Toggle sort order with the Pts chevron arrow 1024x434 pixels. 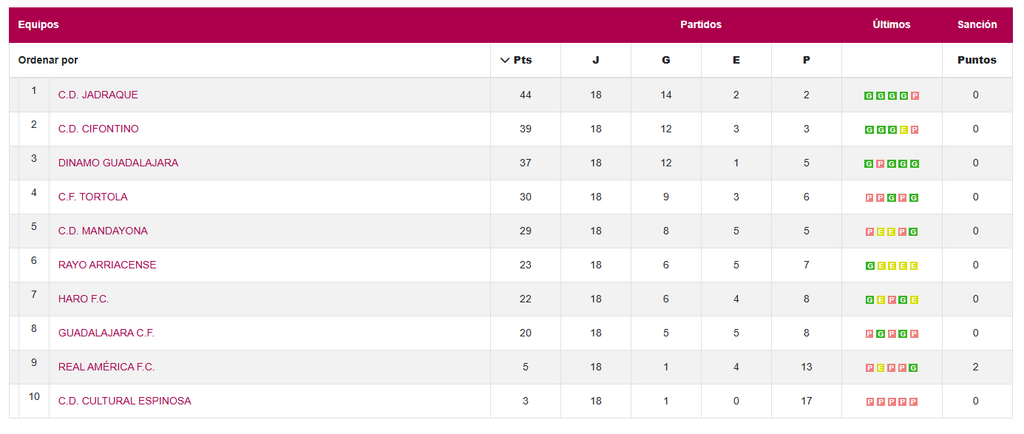(x=505, y=60)
